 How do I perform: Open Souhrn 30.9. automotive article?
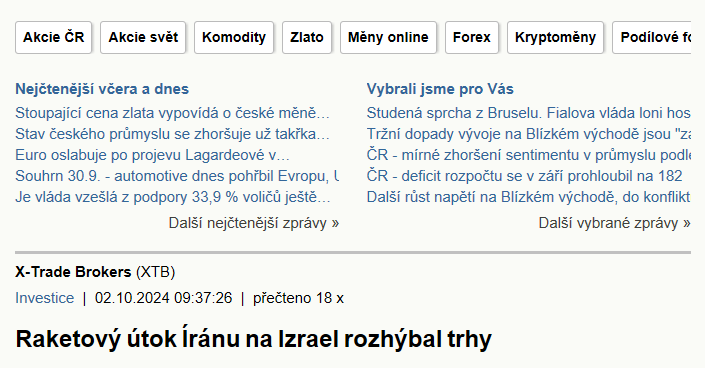(177, 176)
